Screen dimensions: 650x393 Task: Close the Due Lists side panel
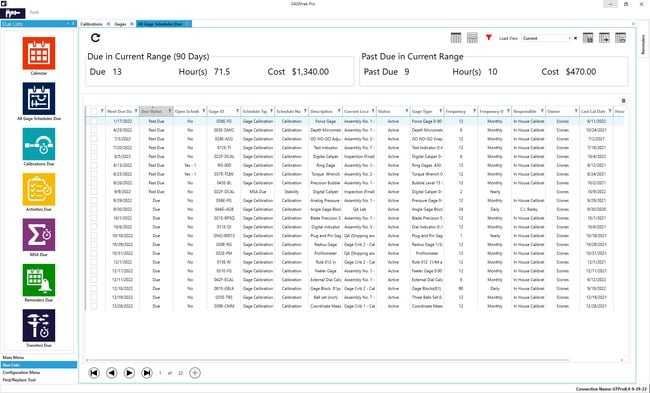[73, 24]
